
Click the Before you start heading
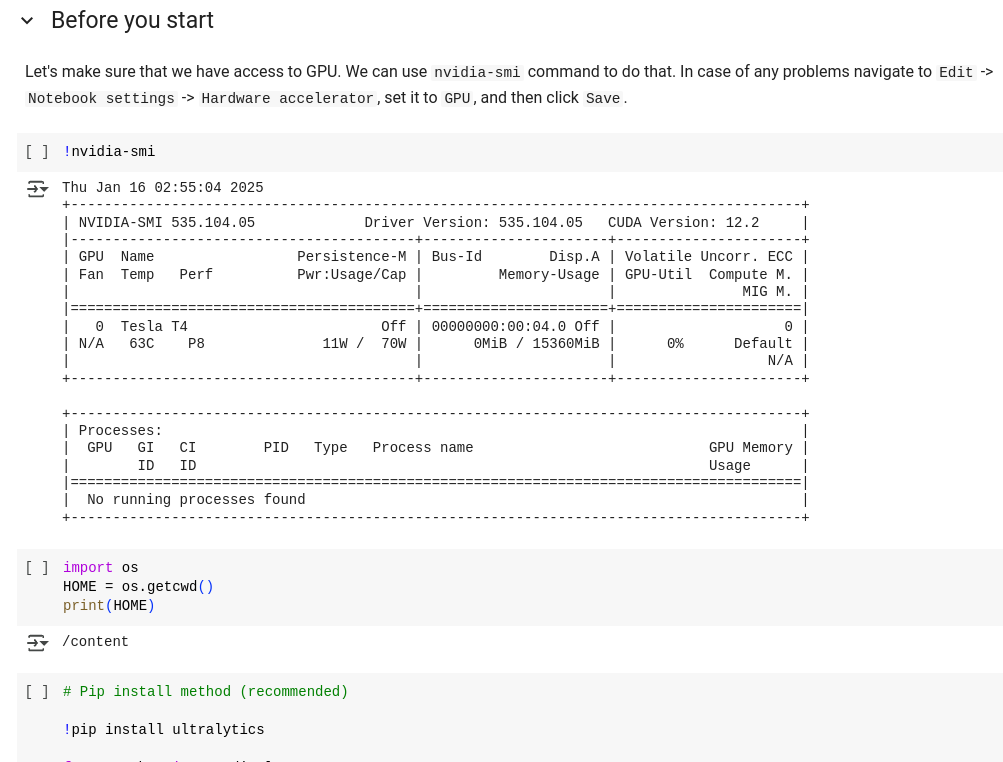point(132,20)
